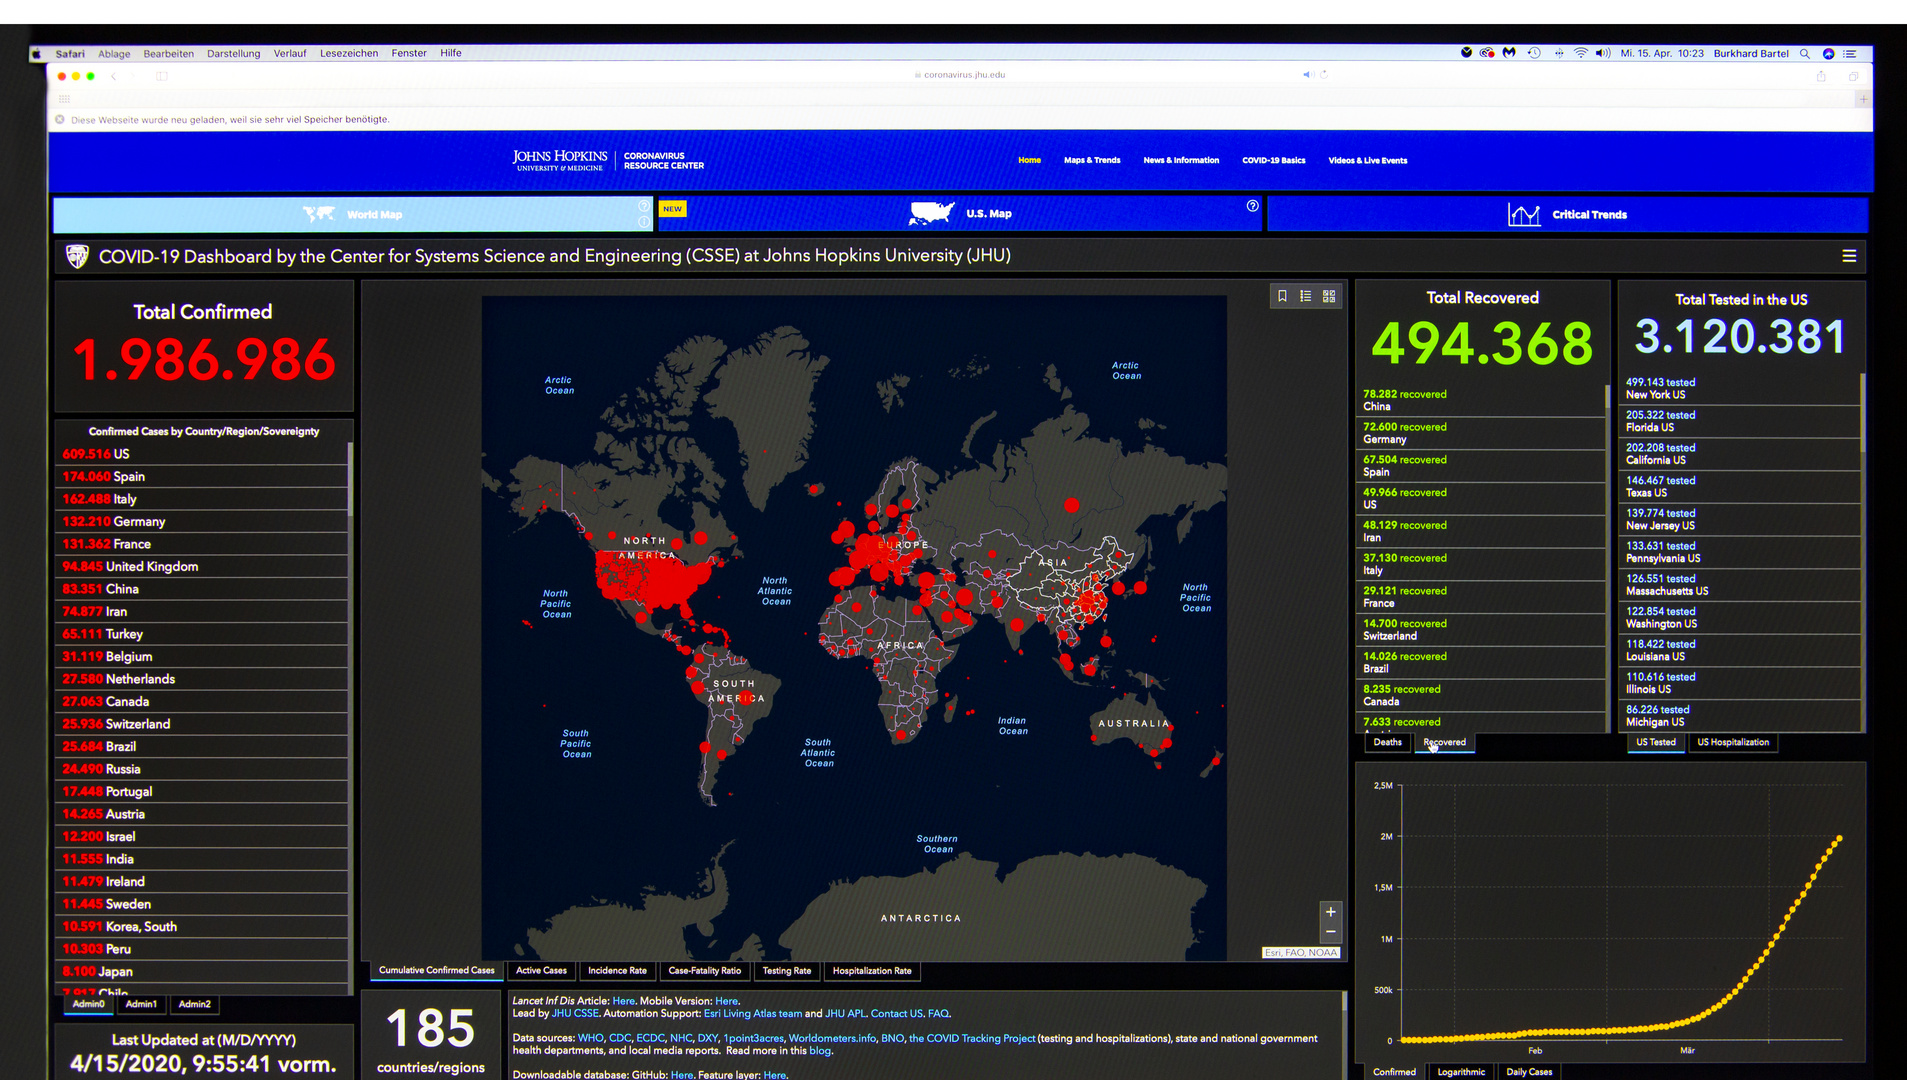Click the U.S. map silhouette icon

click(x=931, y=213)
